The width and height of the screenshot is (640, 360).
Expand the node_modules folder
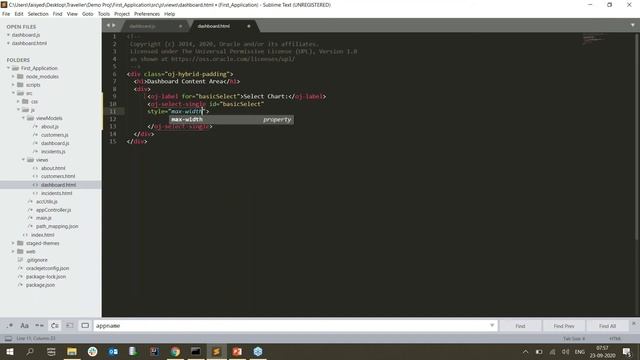pos(13,76)
